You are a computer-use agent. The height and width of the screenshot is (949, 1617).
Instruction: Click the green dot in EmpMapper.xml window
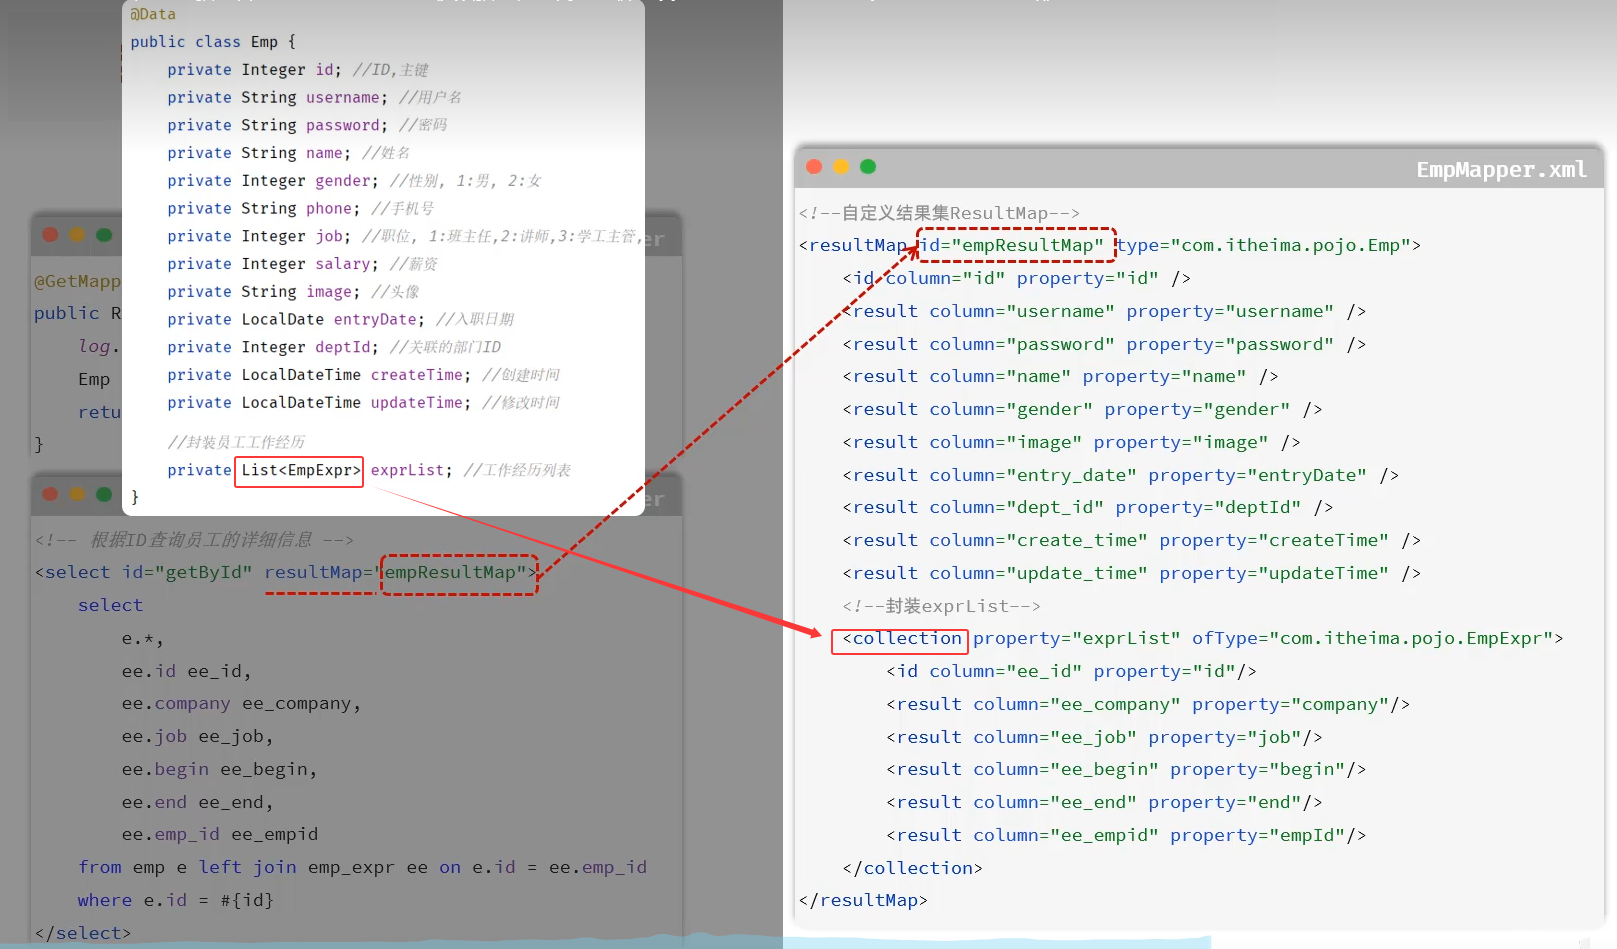[x=868, y=167]
